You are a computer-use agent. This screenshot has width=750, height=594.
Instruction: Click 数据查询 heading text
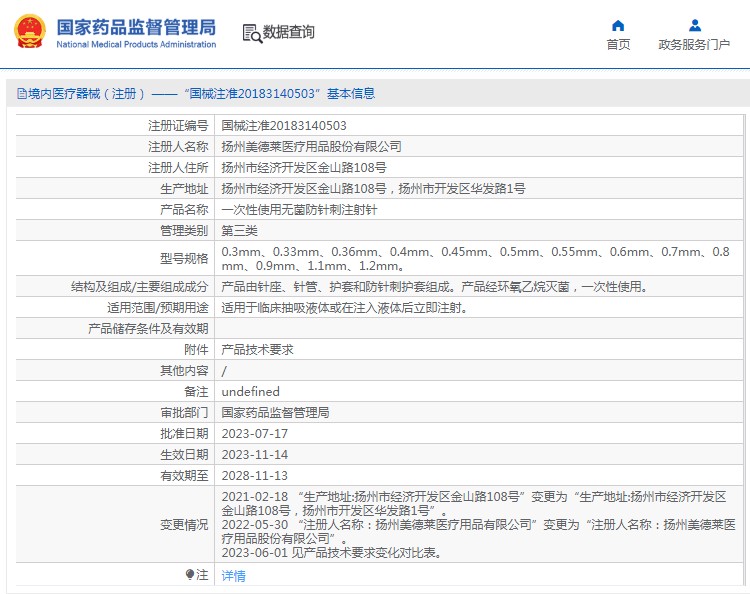288,32
